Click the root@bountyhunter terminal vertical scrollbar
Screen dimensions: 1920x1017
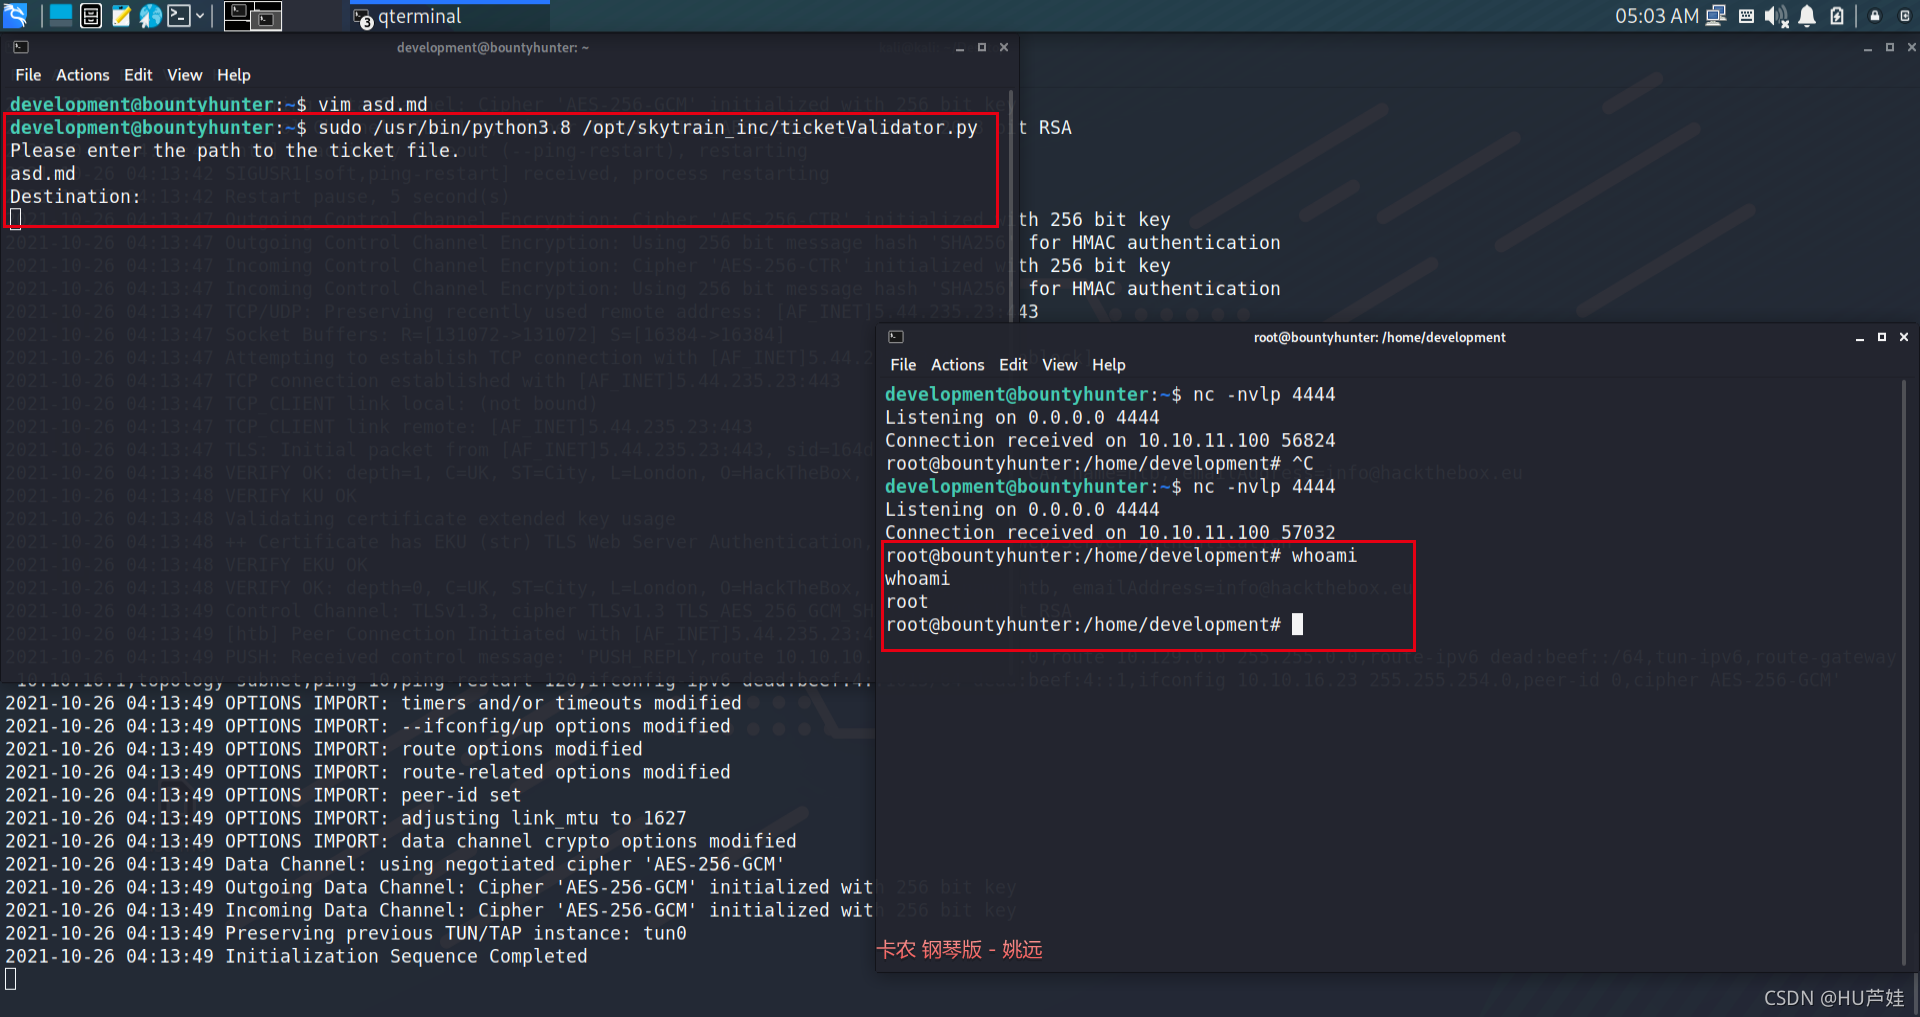click(x=1903, y=672)
